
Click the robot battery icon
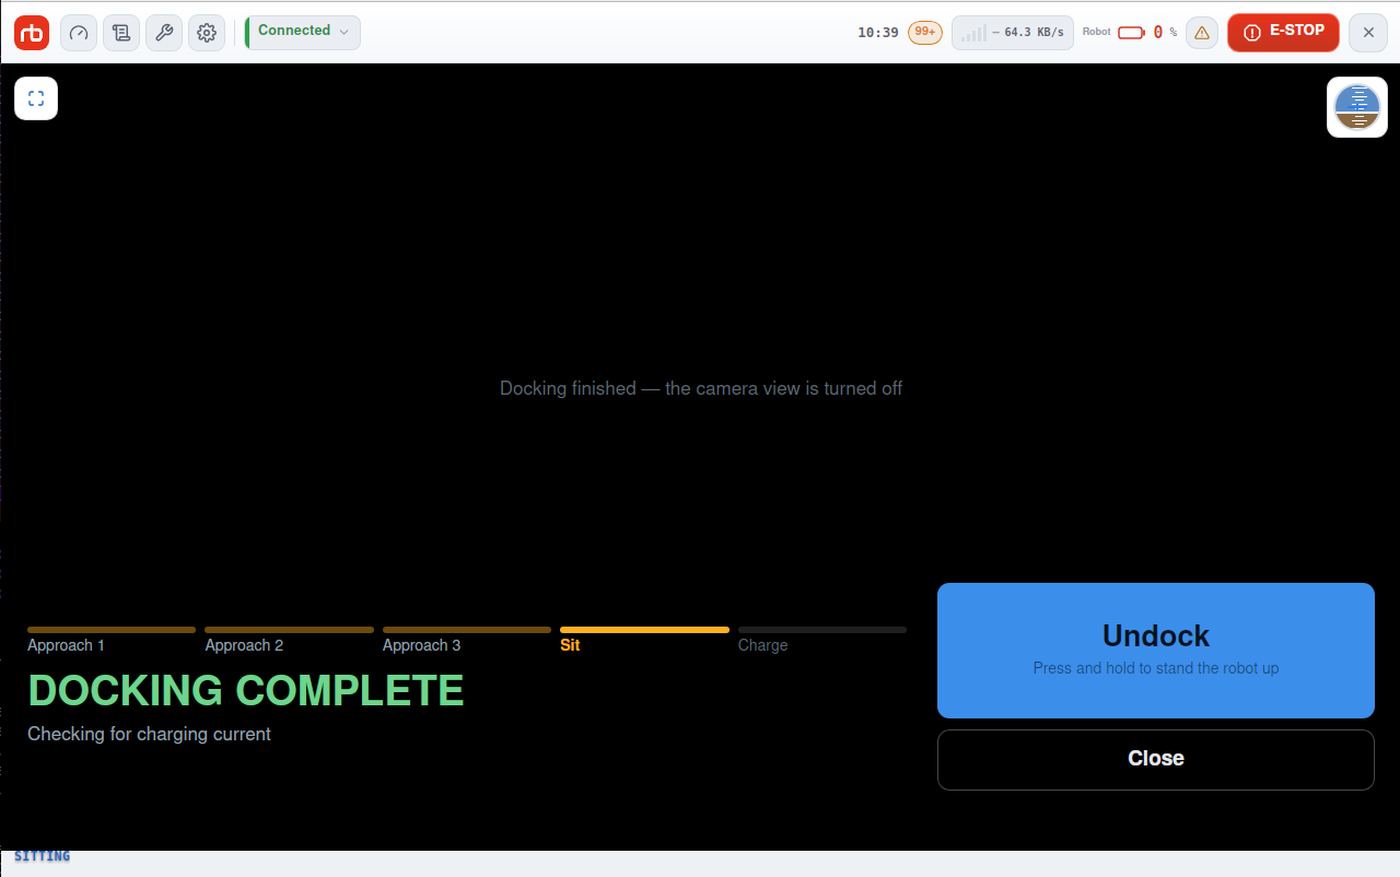[x=1131, y=33]
